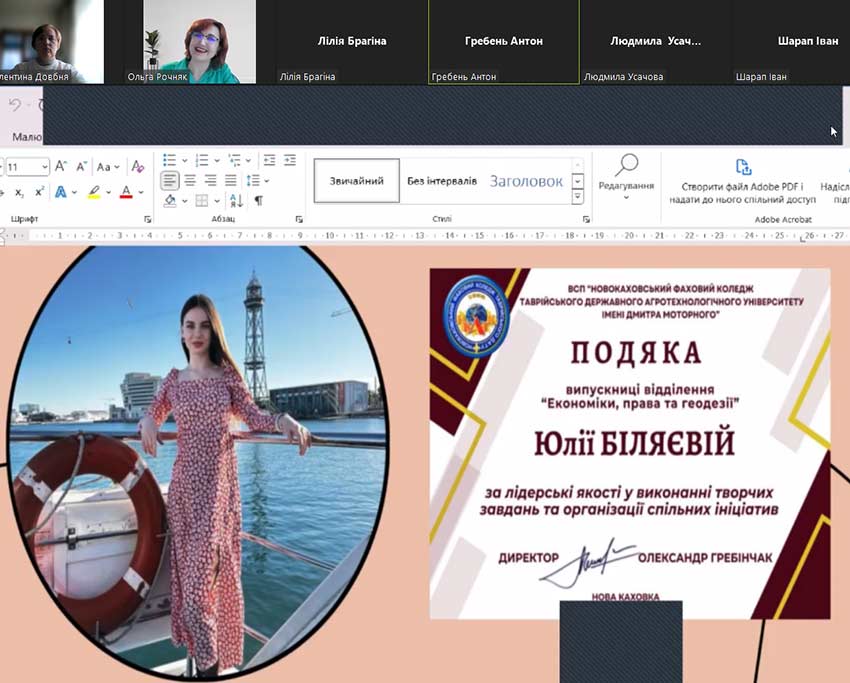Apply the Звичайний style
Screen dimensions: 850x683
click(x=356, y=181)
